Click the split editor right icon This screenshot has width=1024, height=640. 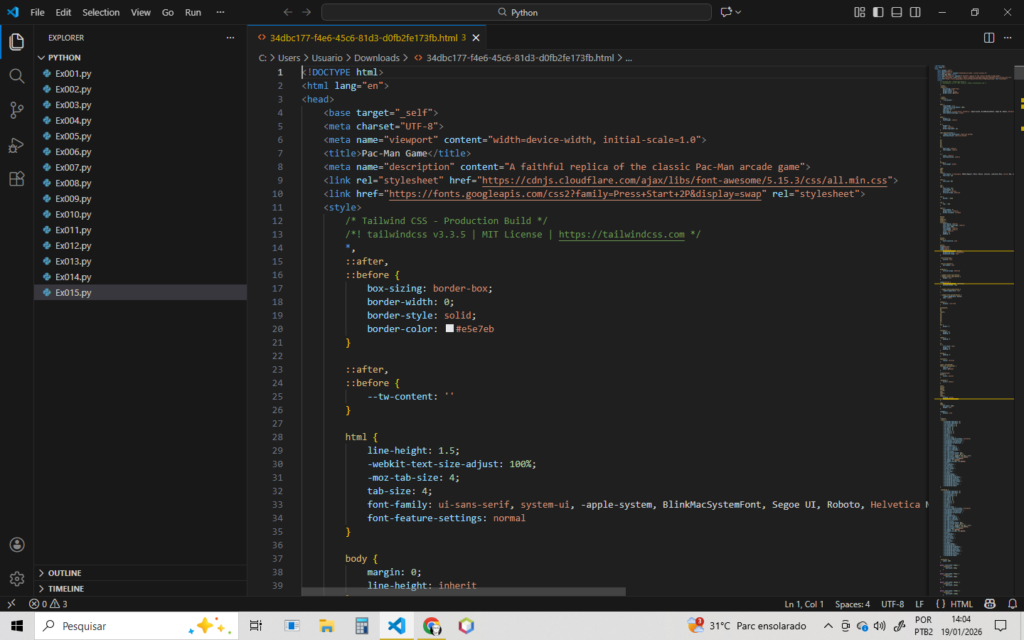989,38
